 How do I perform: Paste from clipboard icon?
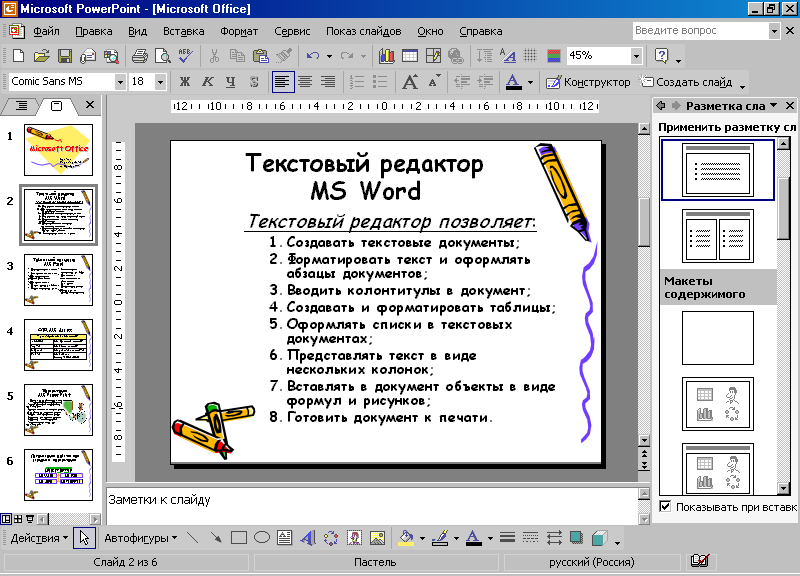260,56
